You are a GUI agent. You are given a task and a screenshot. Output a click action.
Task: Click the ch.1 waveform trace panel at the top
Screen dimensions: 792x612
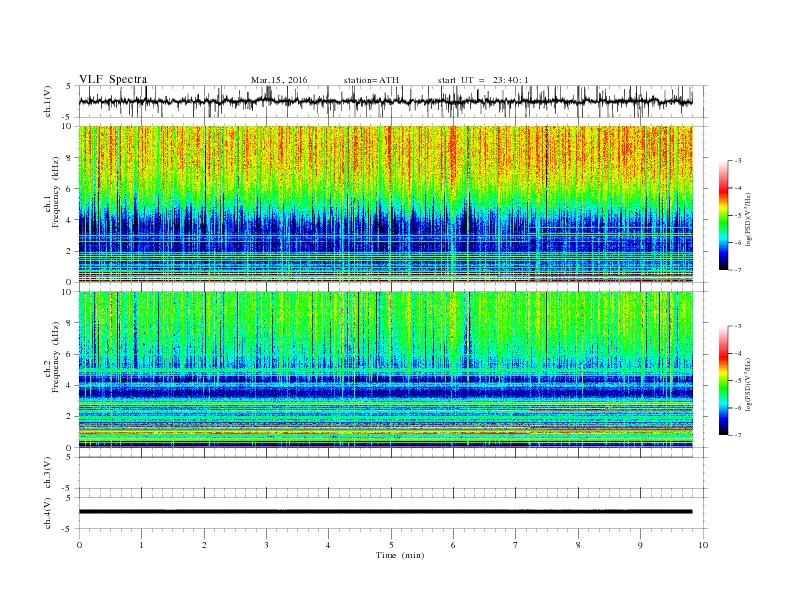pos(393,101)
